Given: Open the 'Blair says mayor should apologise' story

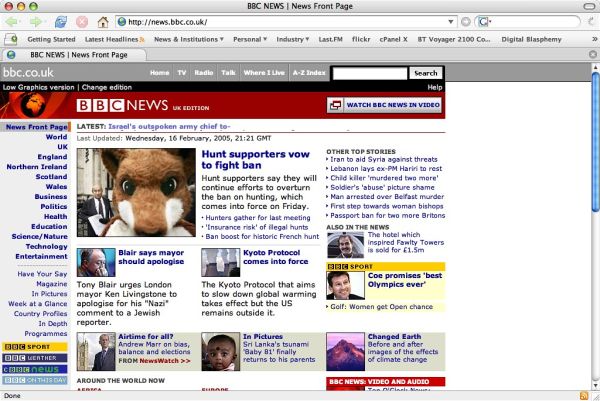Looking at the screenshot, I should coord(151,257).
